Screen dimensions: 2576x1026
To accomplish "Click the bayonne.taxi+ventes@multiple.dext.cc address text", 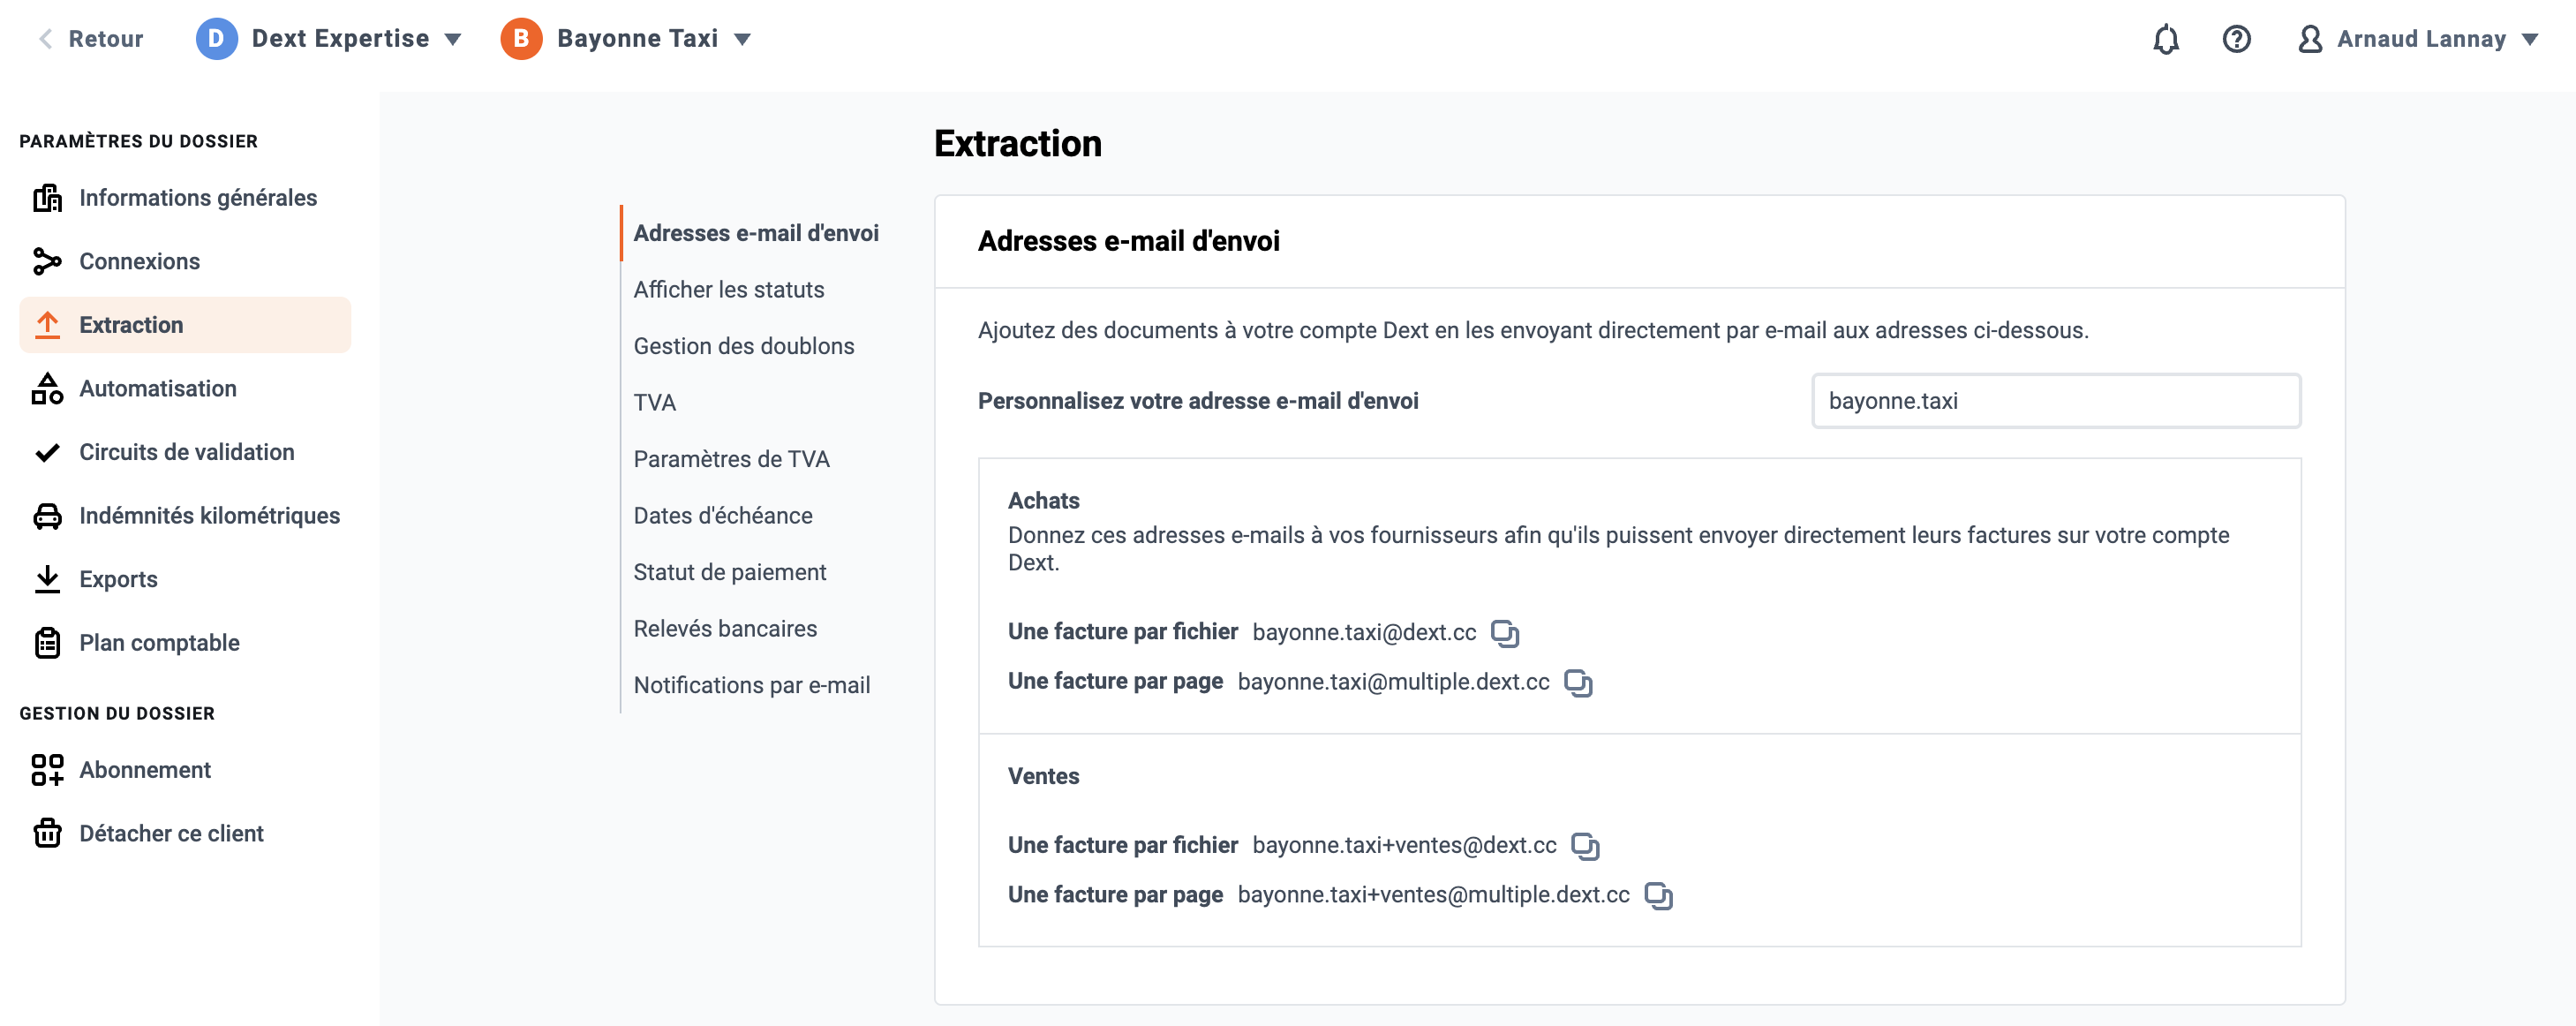I will coord(1433,895).
